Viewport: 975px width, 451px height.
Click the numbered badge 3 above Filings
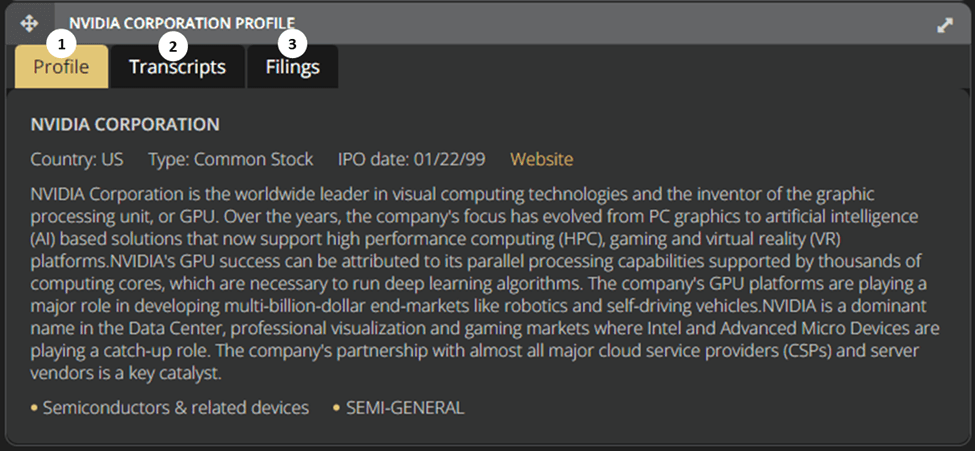tap(293, 44)
